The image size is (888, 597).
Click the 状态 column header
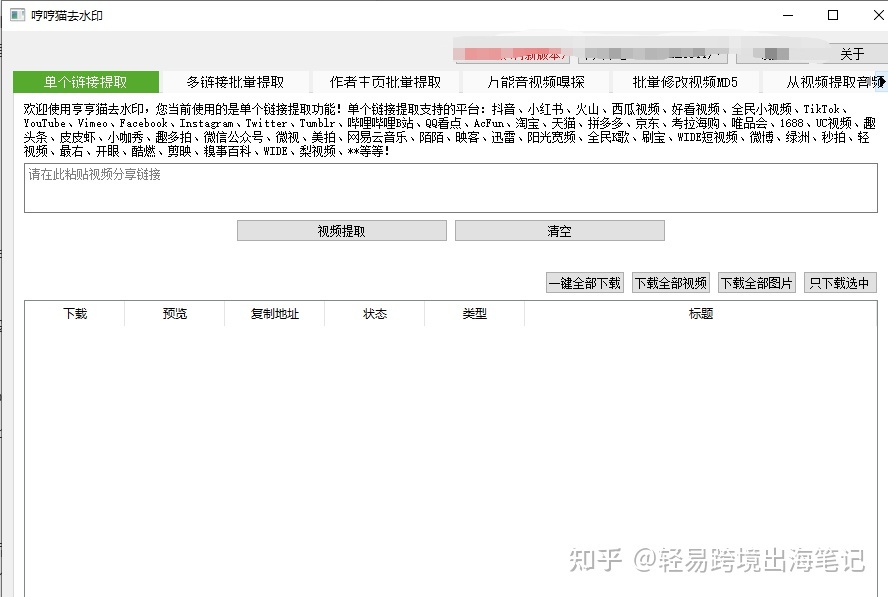373,313
